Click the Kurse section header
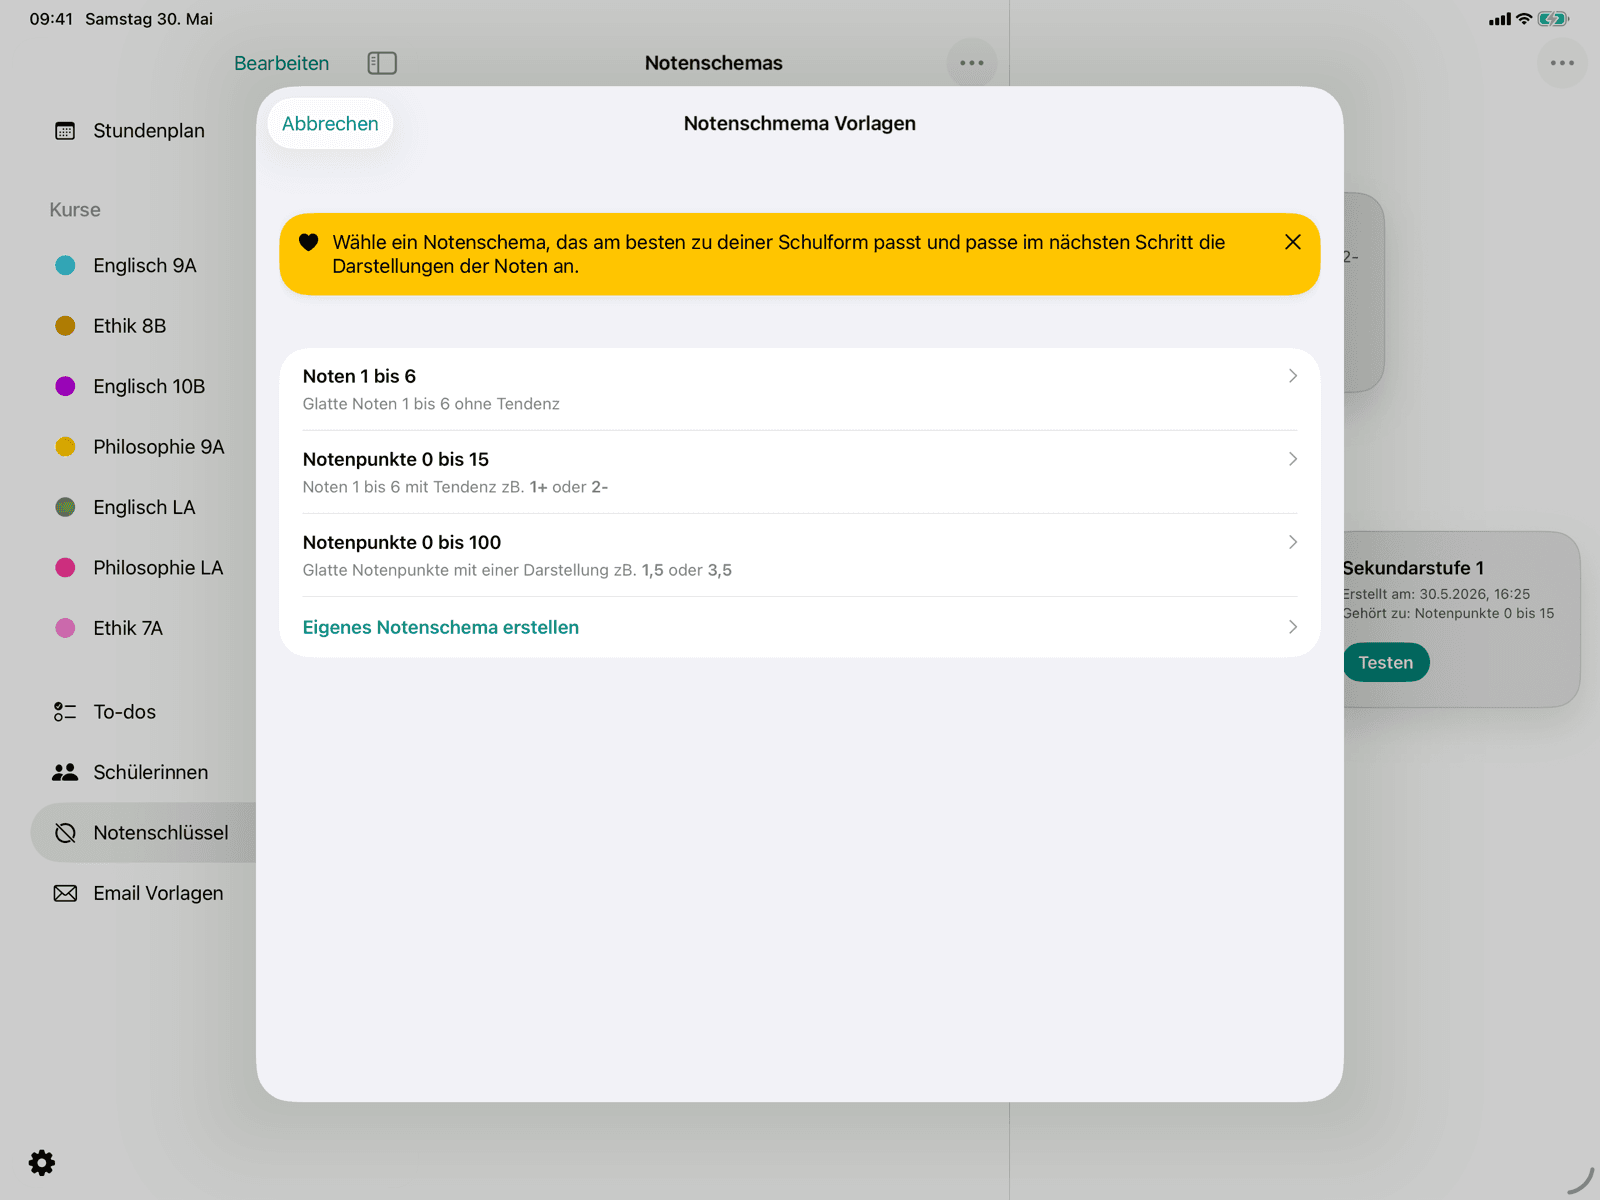 [75, 210]
